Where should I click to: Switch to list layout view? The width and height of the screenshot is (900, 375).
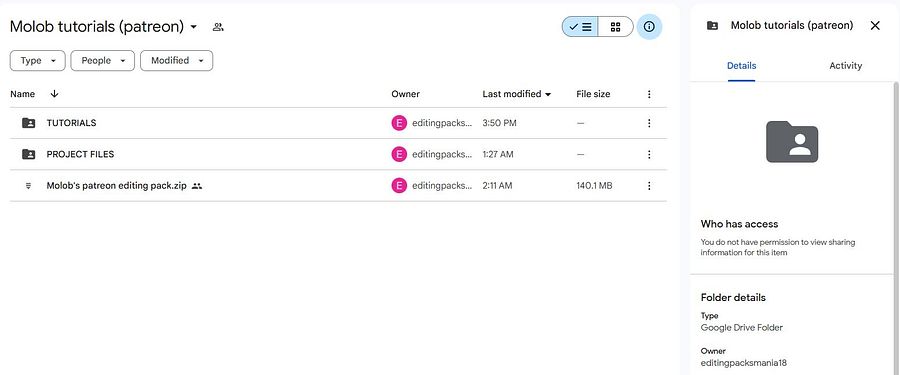[580, 26]
